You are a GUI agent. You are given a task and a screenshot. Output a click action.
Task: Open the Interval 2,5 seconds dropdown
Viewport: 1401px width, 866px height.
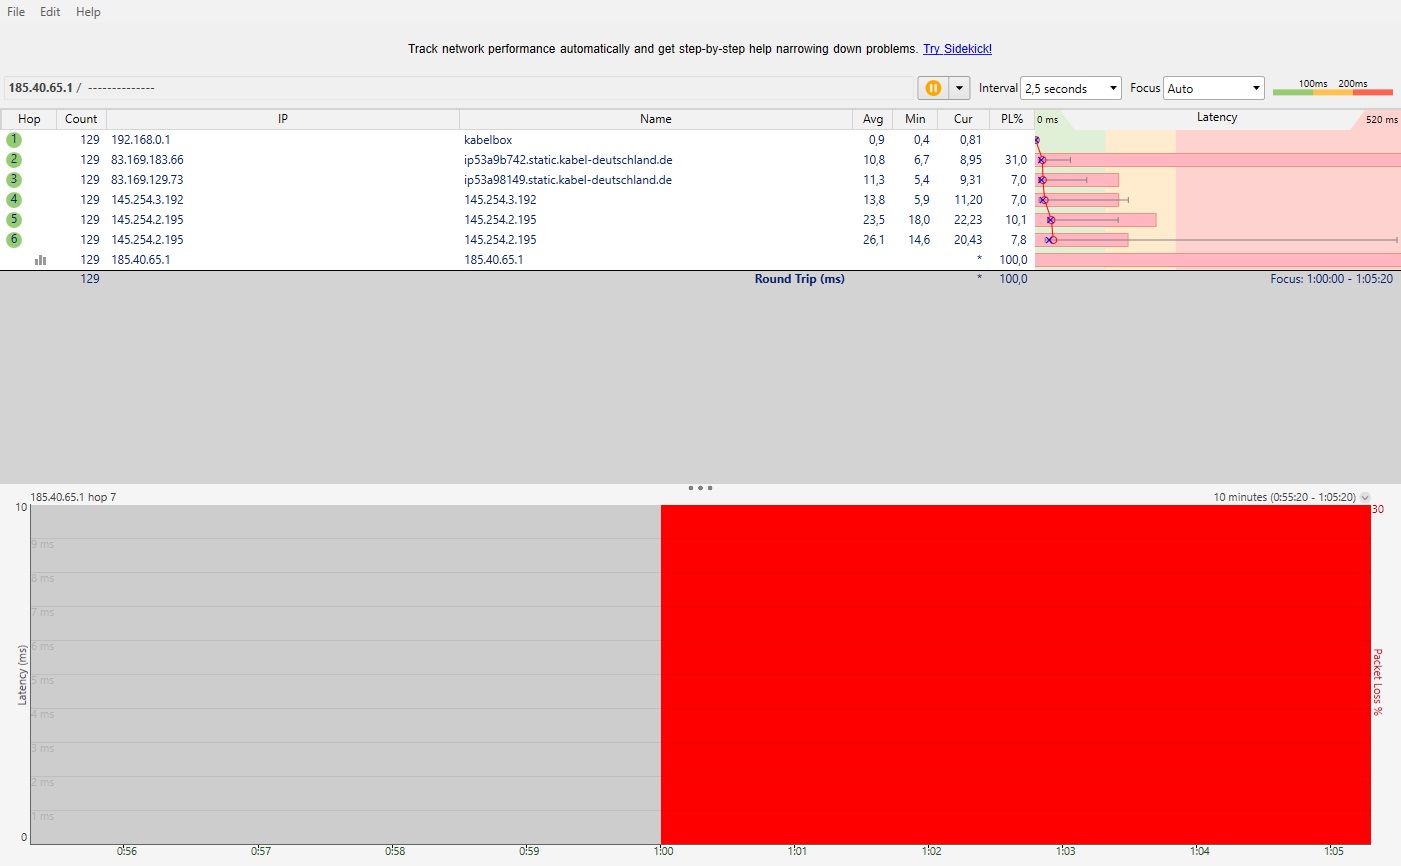pyautogui.click(x=1071, y=88)
